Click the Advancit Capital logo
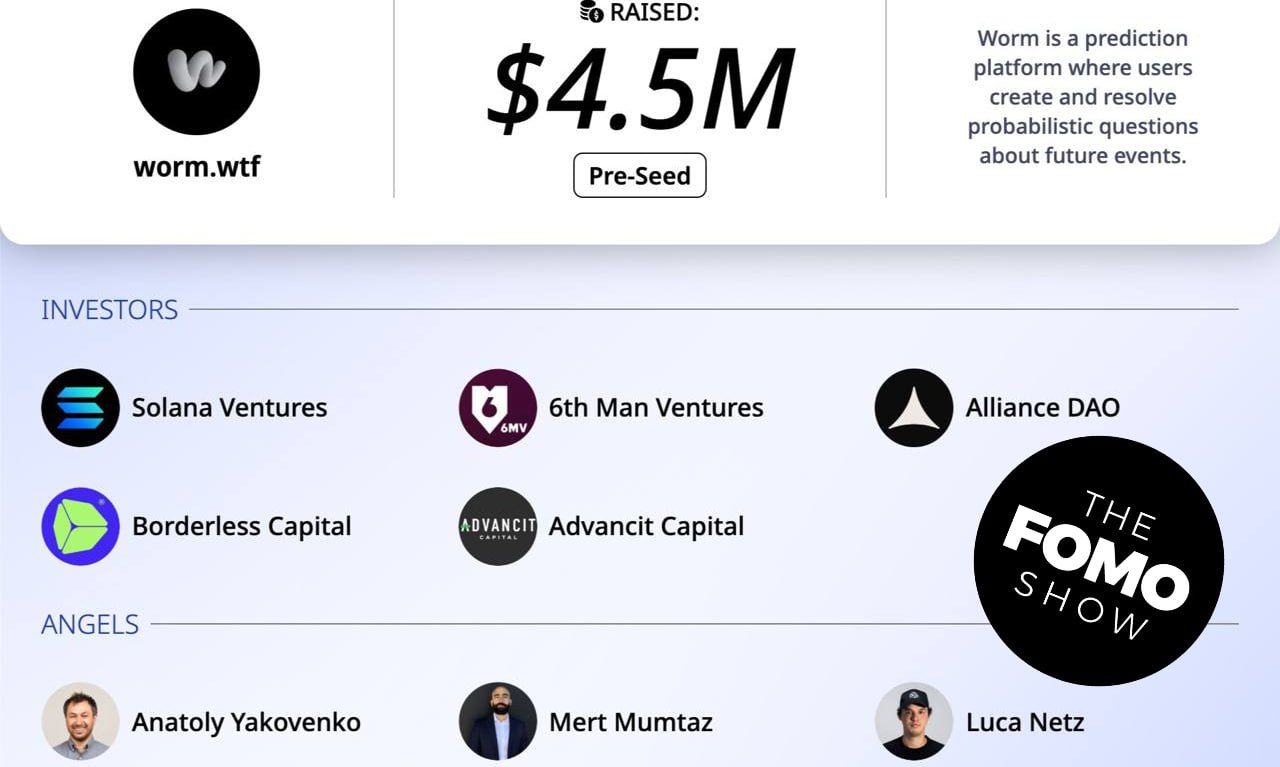This screenshot has width=1280, height=767. (497, 526)
